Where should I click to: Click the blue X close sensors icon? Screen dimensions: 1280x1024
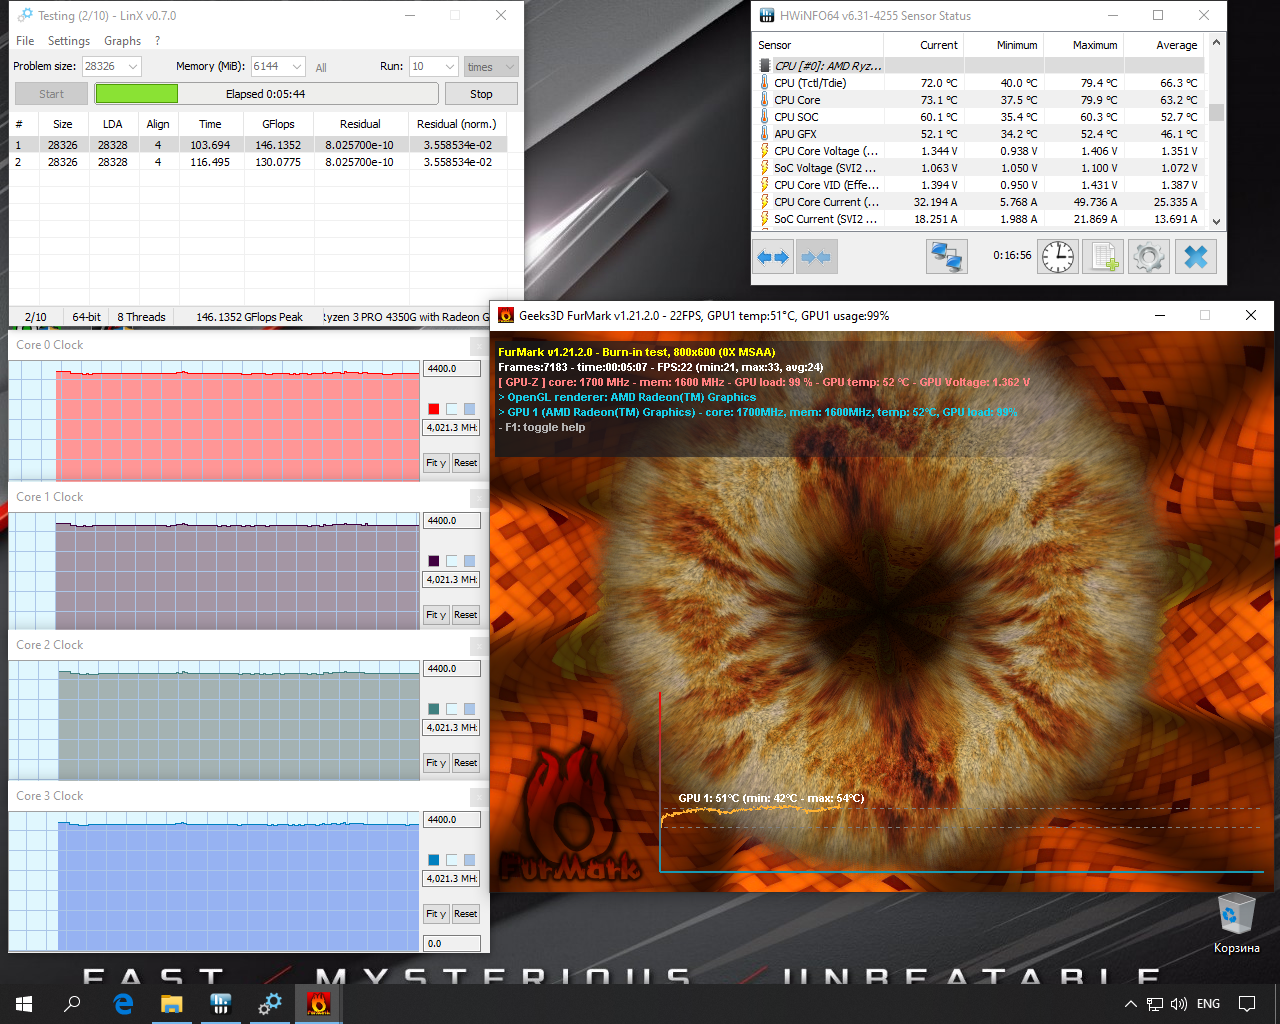coord(1196,257)
